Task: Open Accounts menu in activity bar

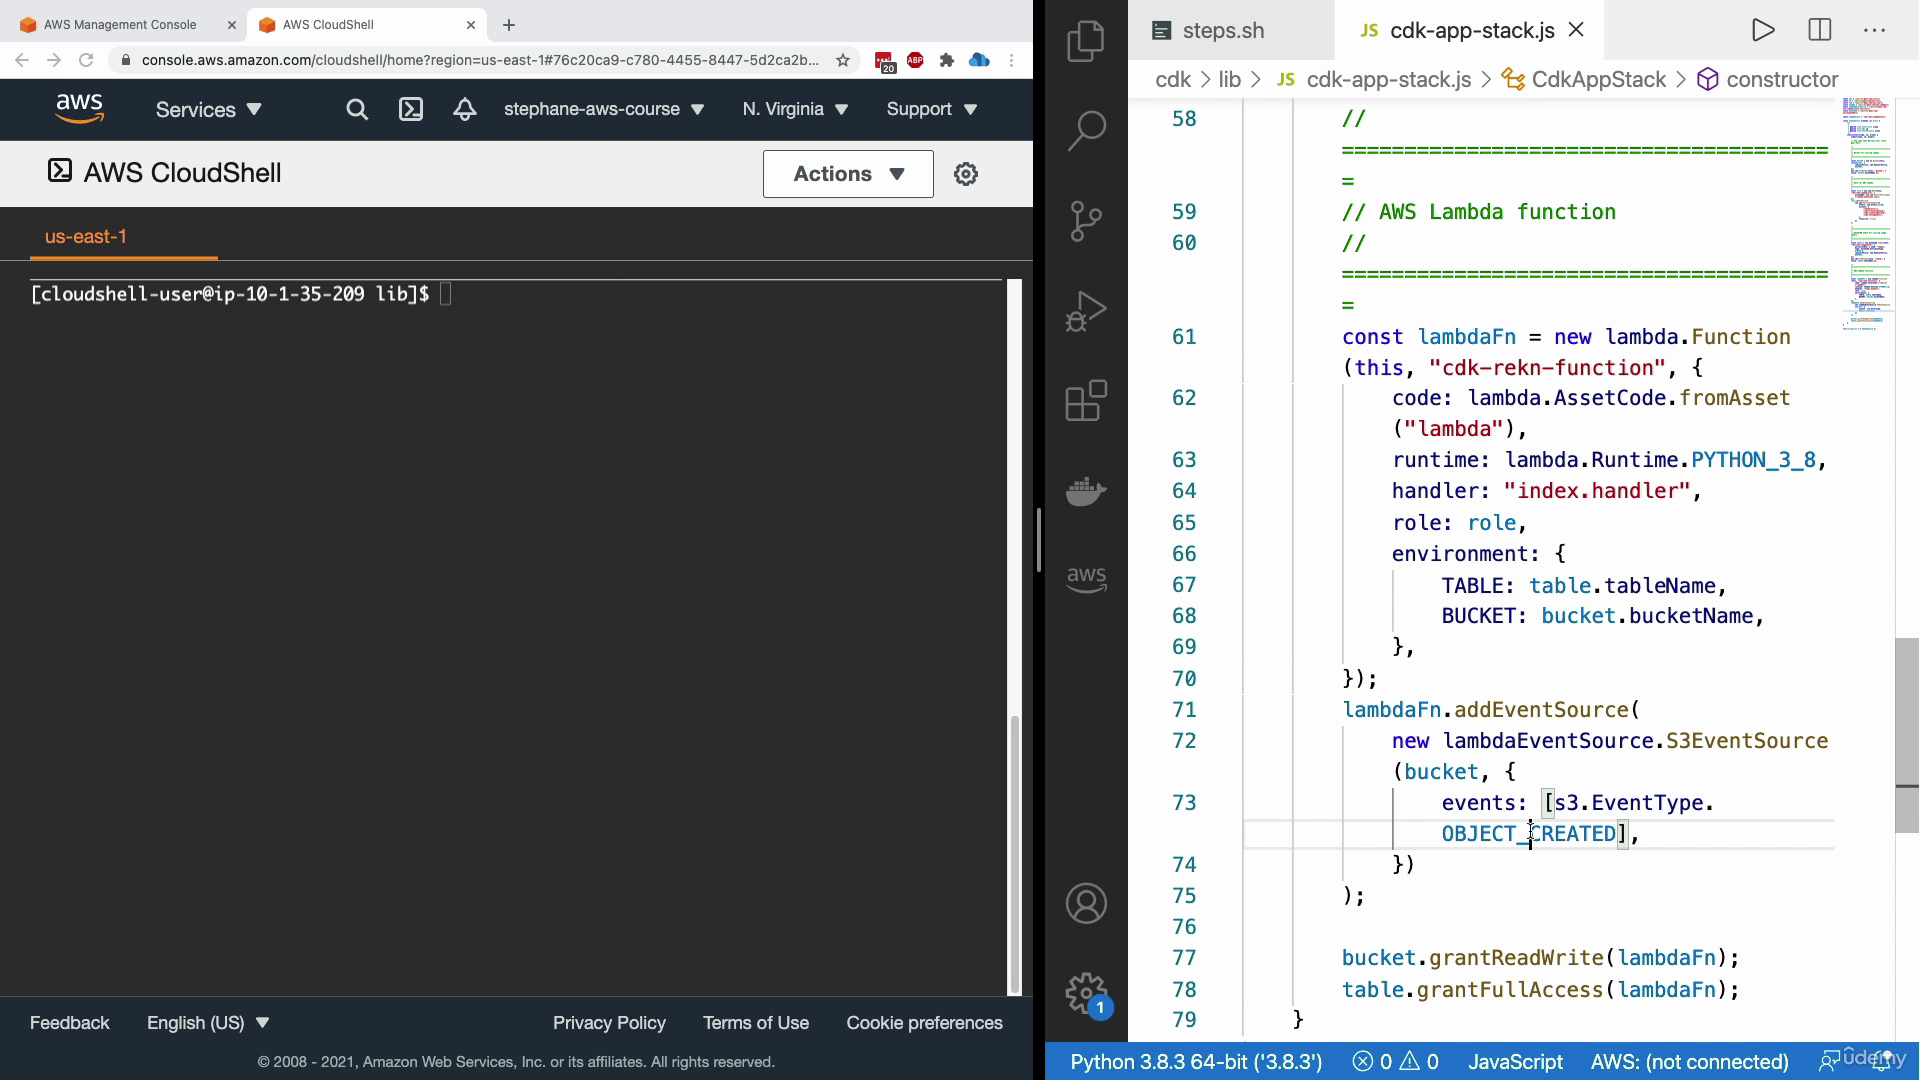Action: 1086,903
